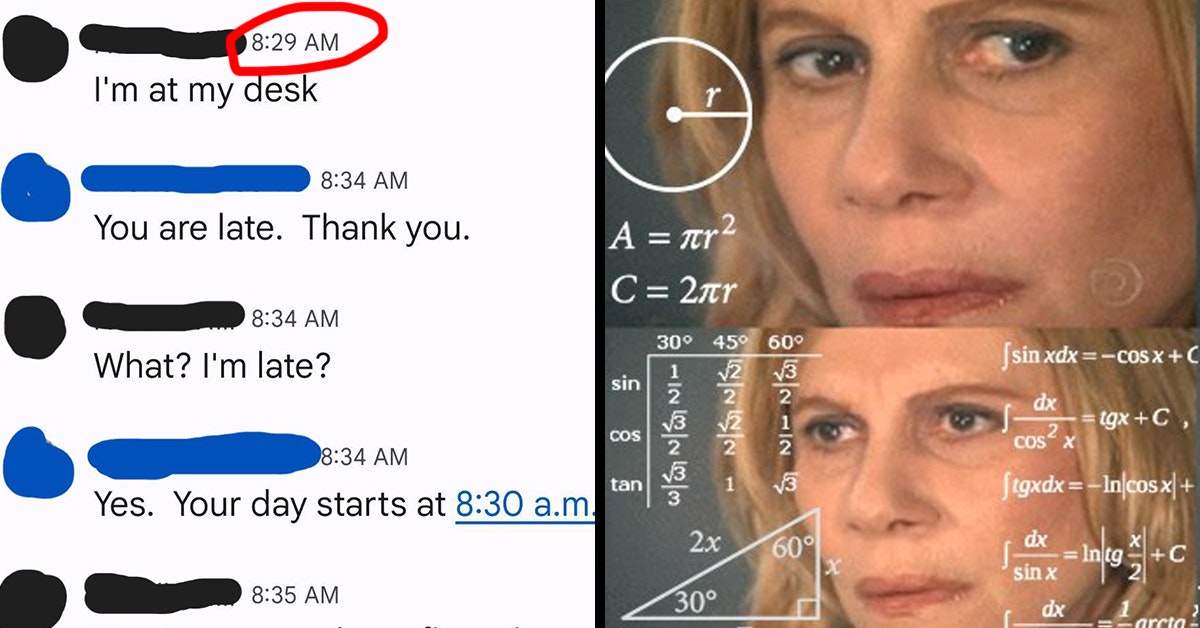The width and height of the screenshot is (1200, 628).
Task: Click the black avatar next to "What? I'm late?"
Action: (x=39, y=325)
